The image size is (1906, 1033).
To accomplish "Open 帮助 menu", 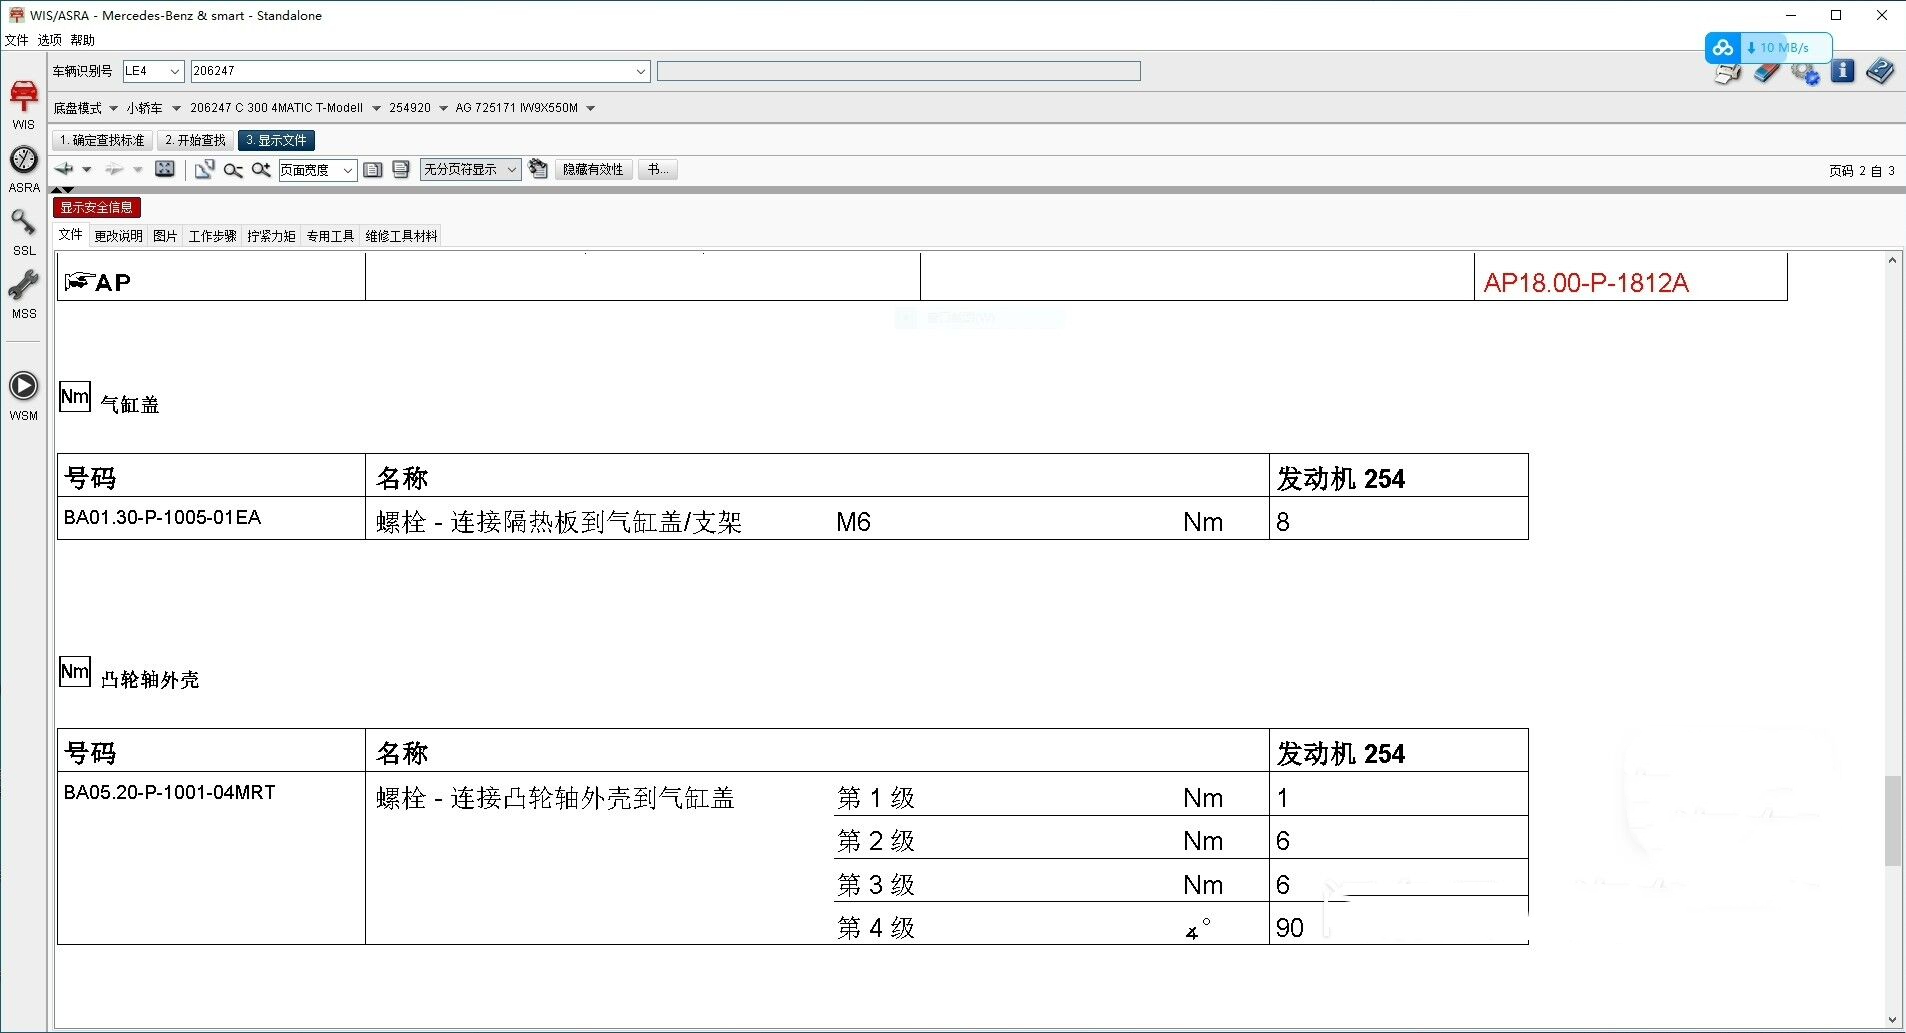I will click(83, 40).
